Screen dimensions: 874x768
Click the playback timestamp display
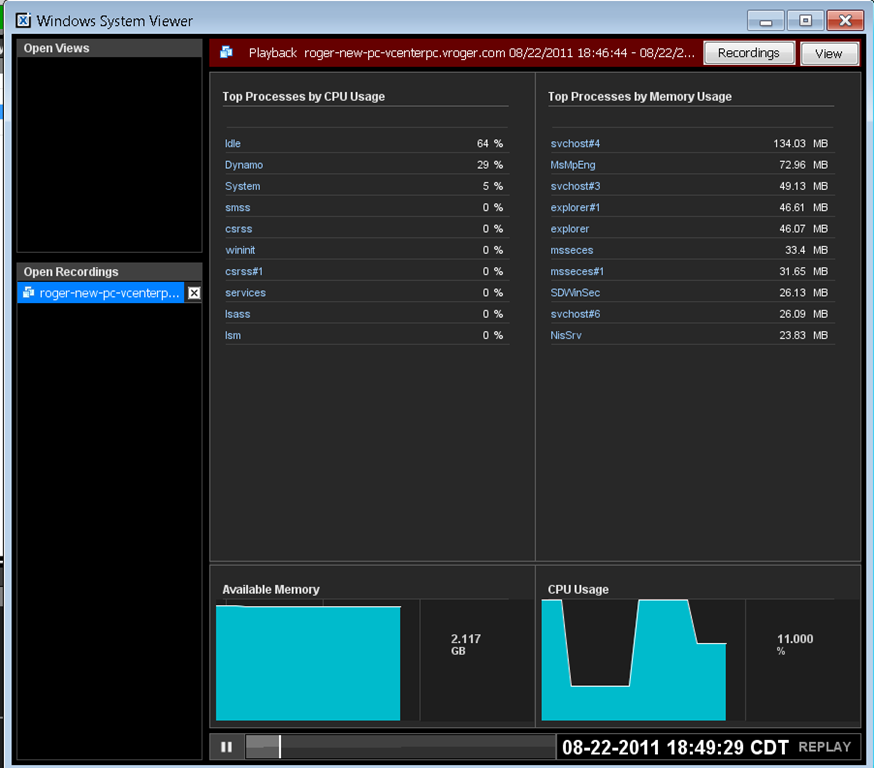click(675, 747)
